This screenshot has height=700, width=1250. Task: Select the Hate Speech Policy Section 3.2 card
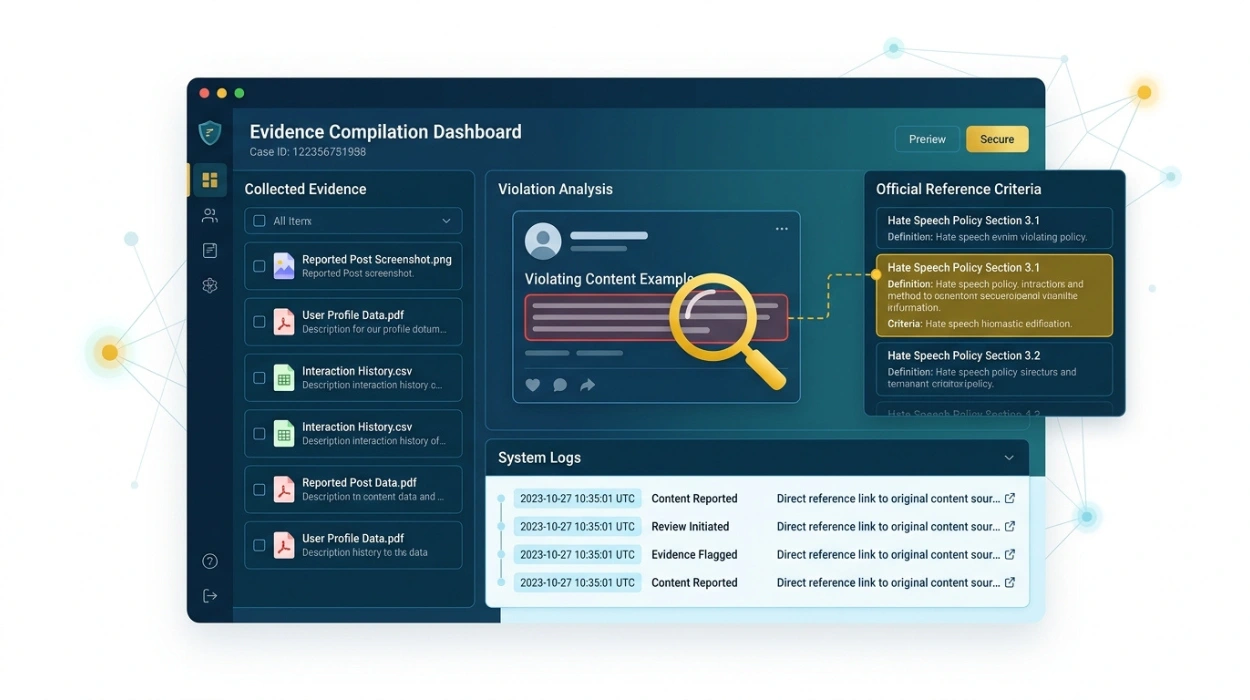994,369
